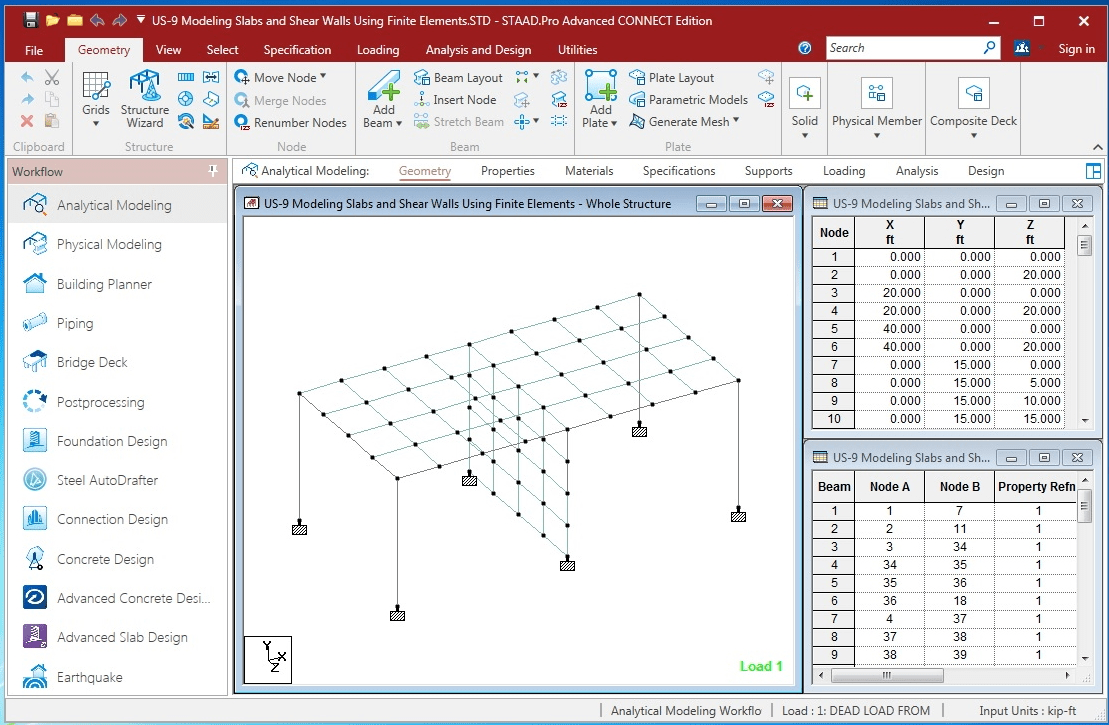Open the Analysis and Design menu

[x=478, y=49]
